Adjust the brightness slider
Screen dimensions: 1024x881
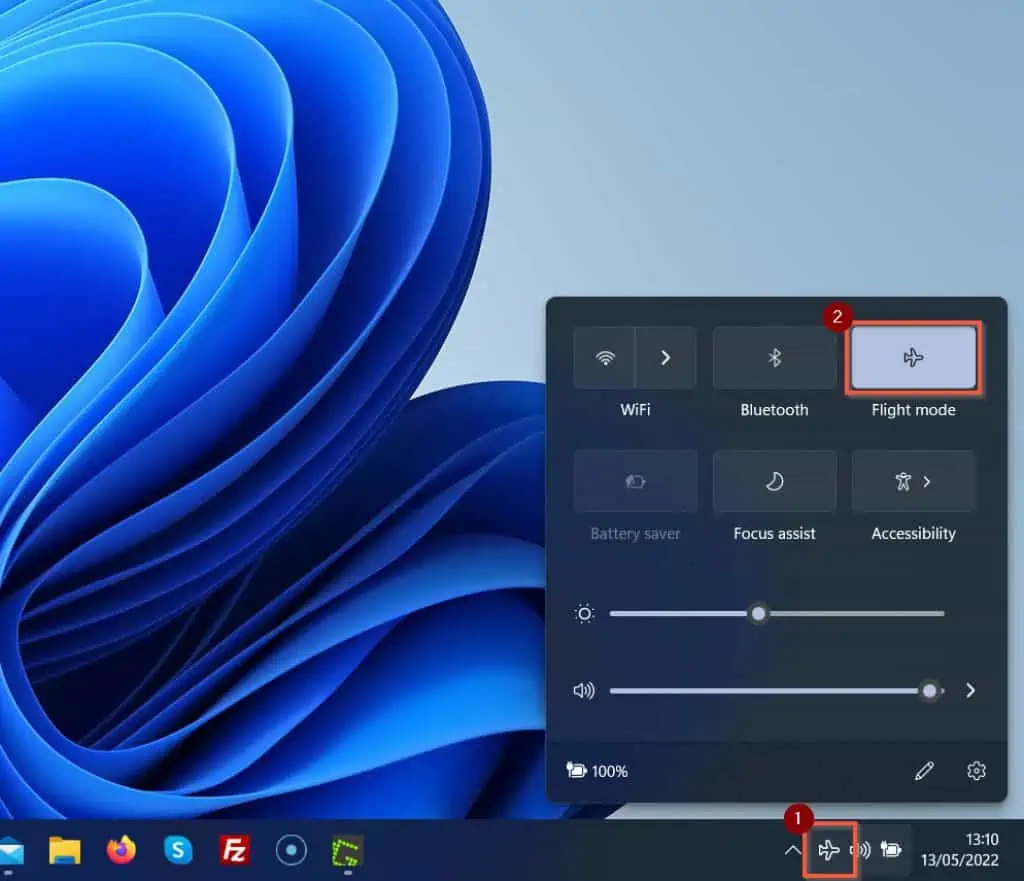coord(758,613)
